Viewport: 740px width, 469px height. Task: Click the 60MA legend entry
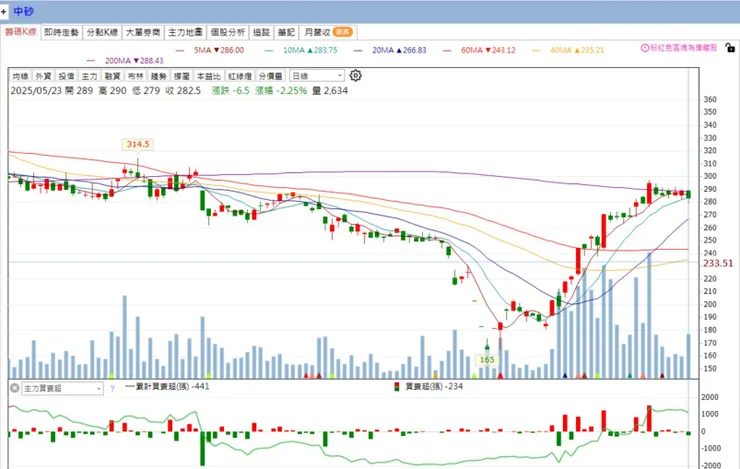(x=479, y=50)
